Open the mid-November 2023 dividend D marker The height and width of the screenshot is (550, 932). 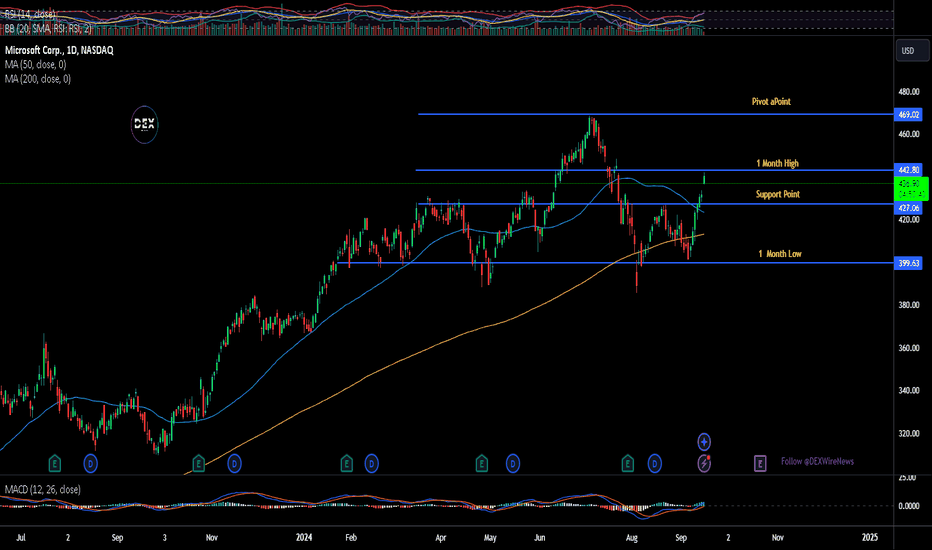234,463
